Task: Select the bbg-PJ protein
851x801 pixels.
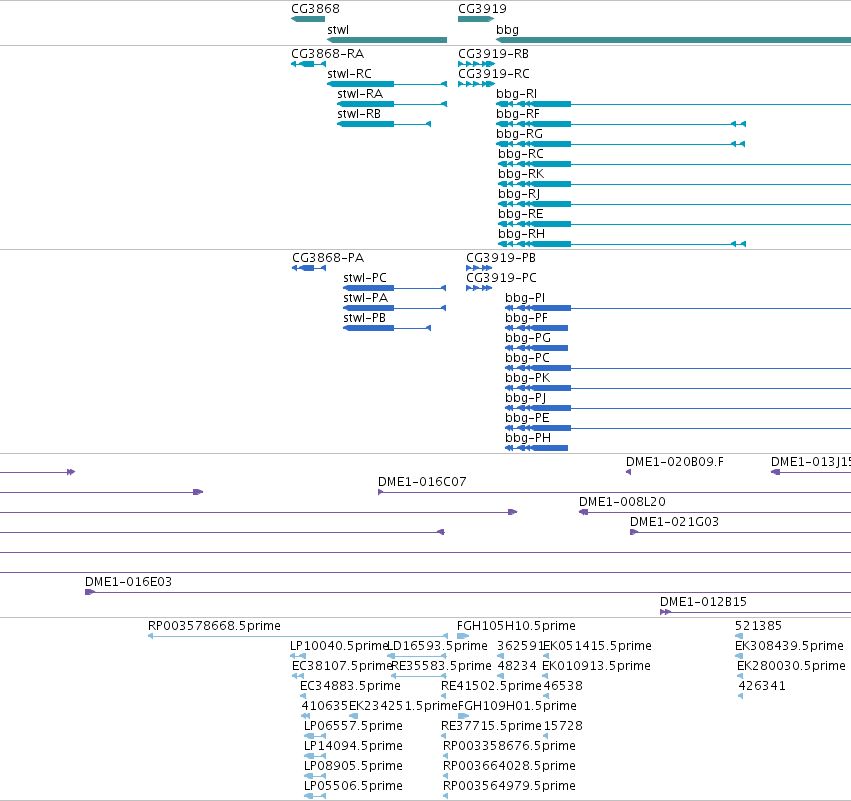Action: click(678, 408)
